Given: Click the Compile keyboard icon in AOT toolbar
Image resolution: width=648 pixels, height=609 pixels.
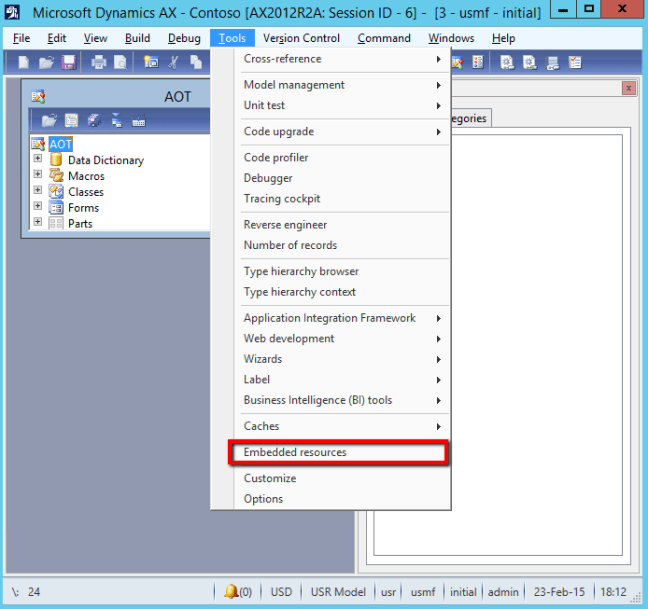Looking at the screenshot, I should [138, 121].
